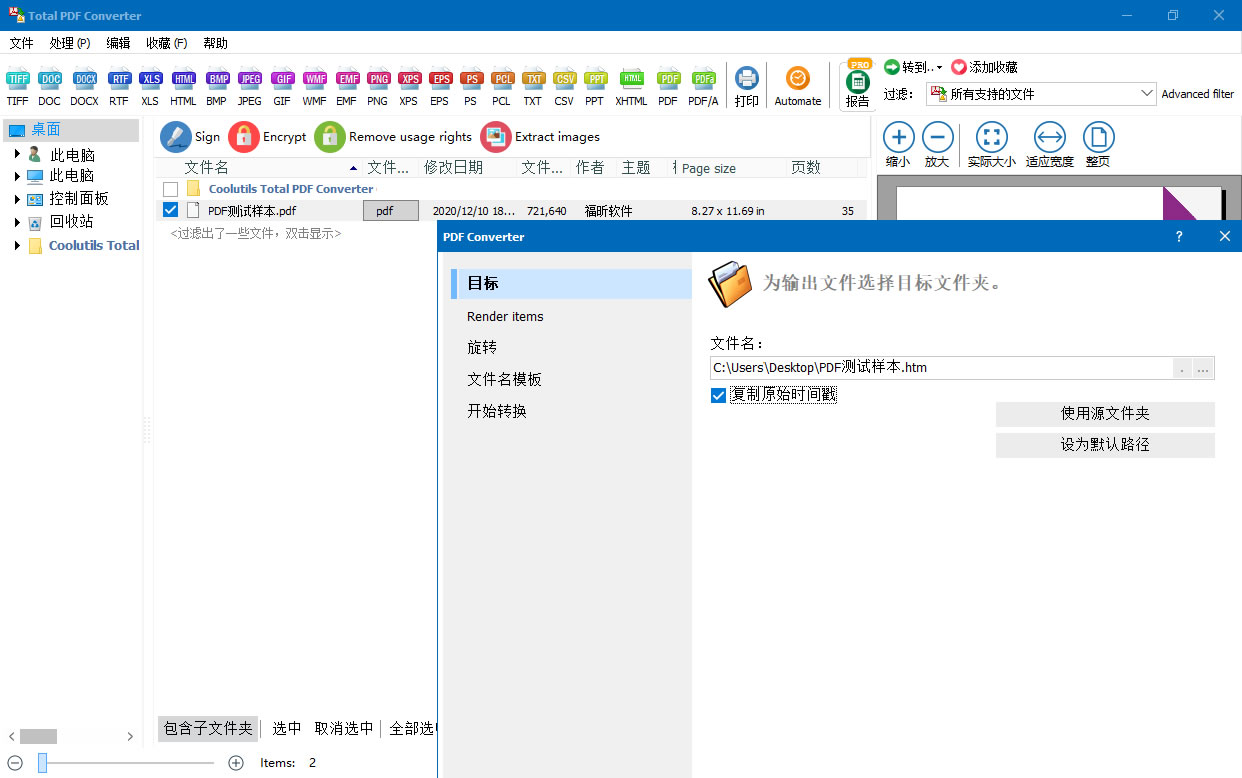Open the 编辑 menu

pyautogui.click(x=118, y=43)
